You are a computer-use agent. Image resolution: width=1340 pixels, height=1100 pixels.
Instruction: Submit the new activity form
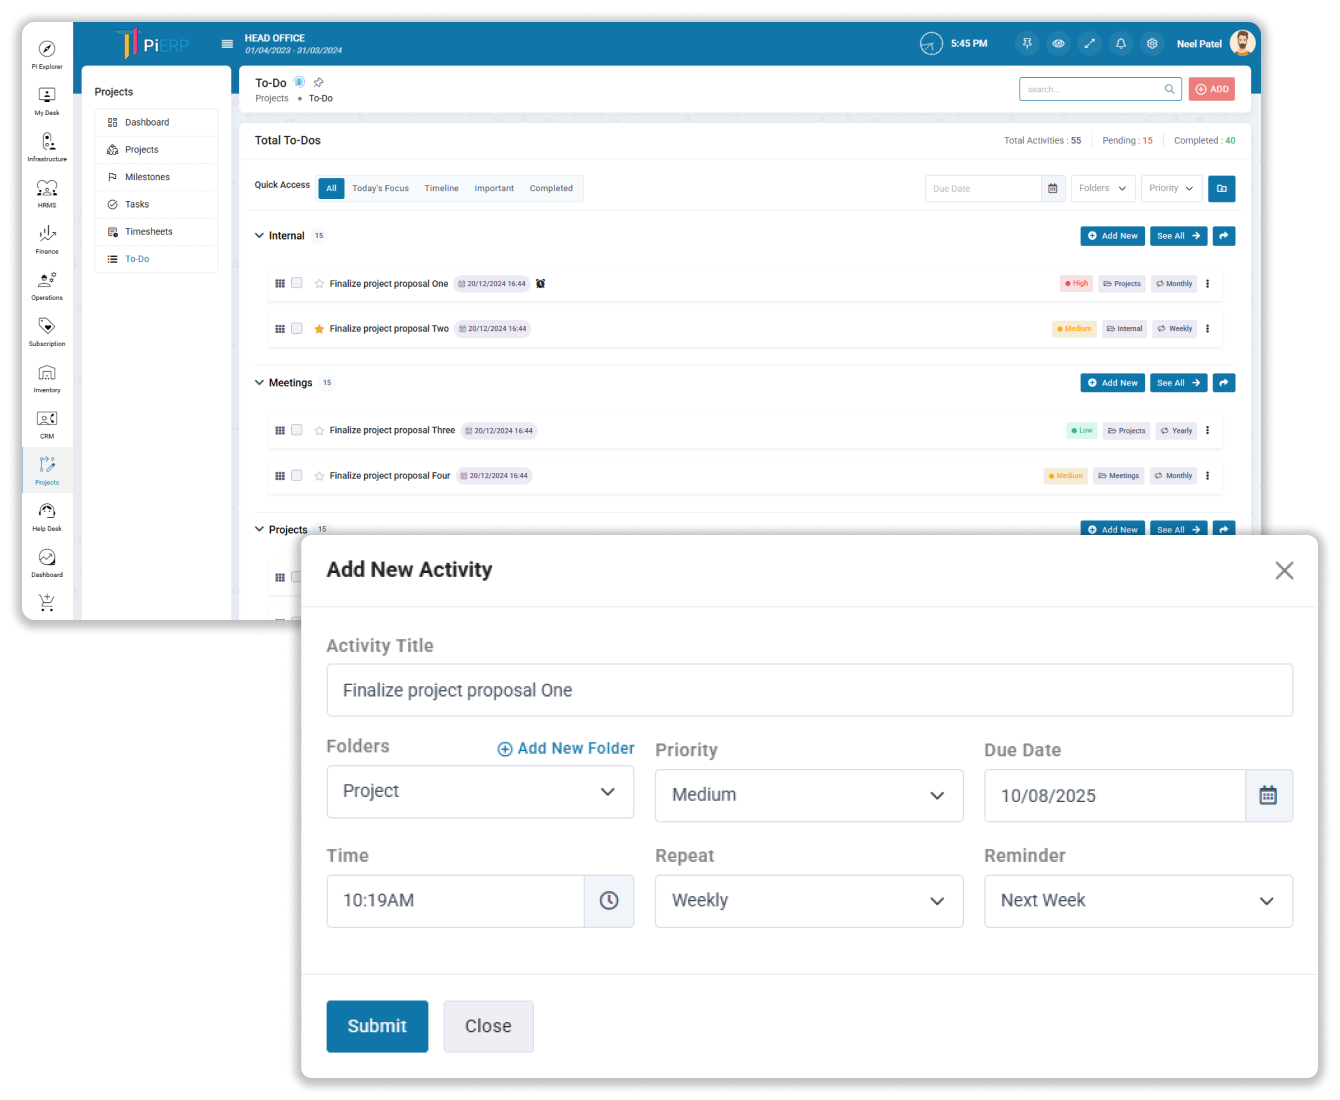point(377,1026)
